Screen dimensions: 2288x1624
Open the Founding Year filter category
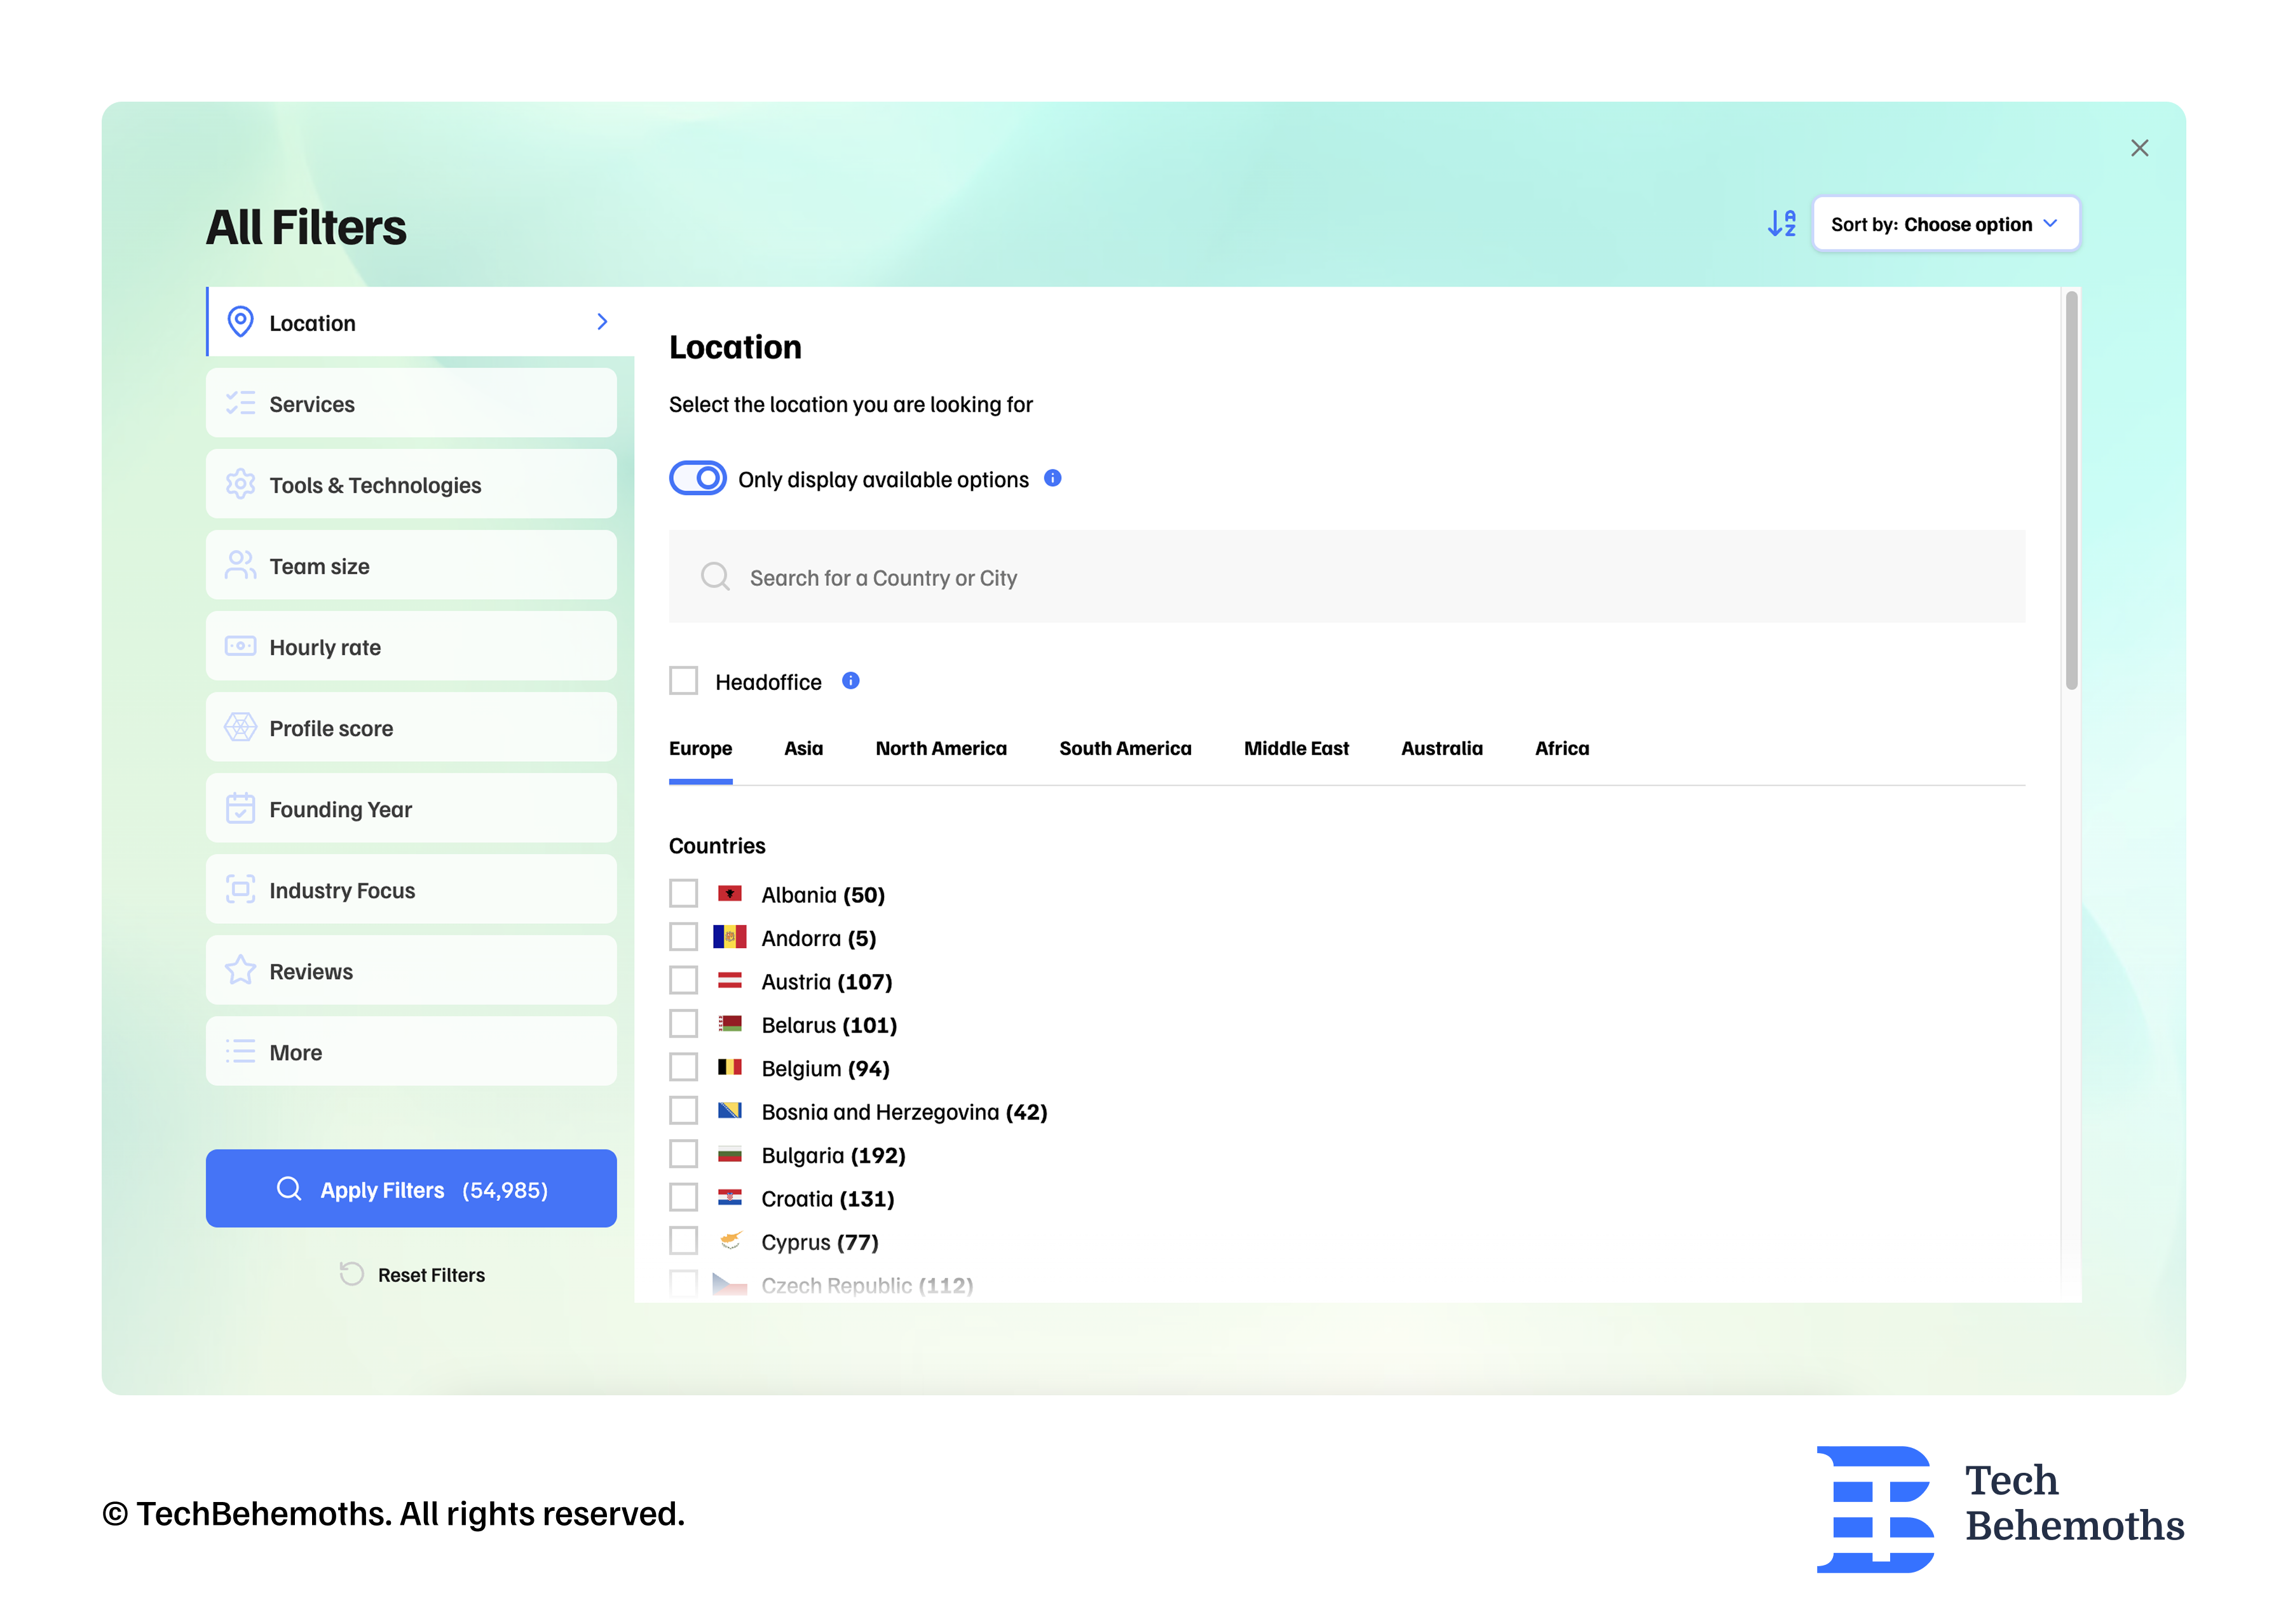click(x=411, y=808)
